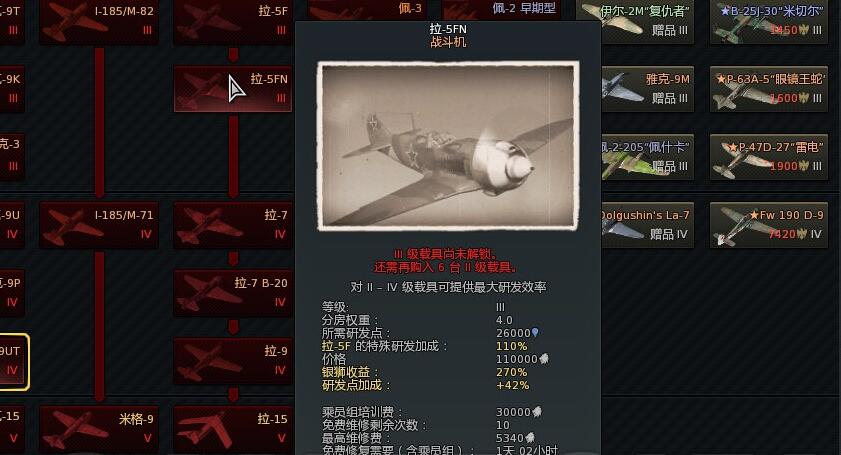Click the 雅克-9M gift aircraft card
841x455 pixels.
point(647,89)
